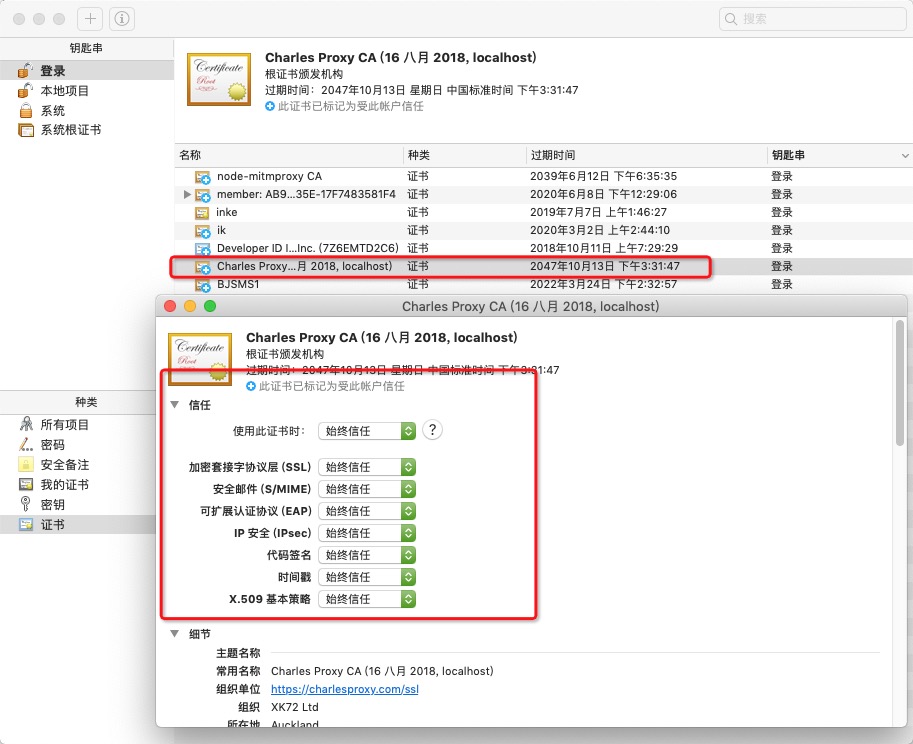Viewport: 913px width, 744px height.
Task: Collapse the 细节 section
Action: [175, 633]
